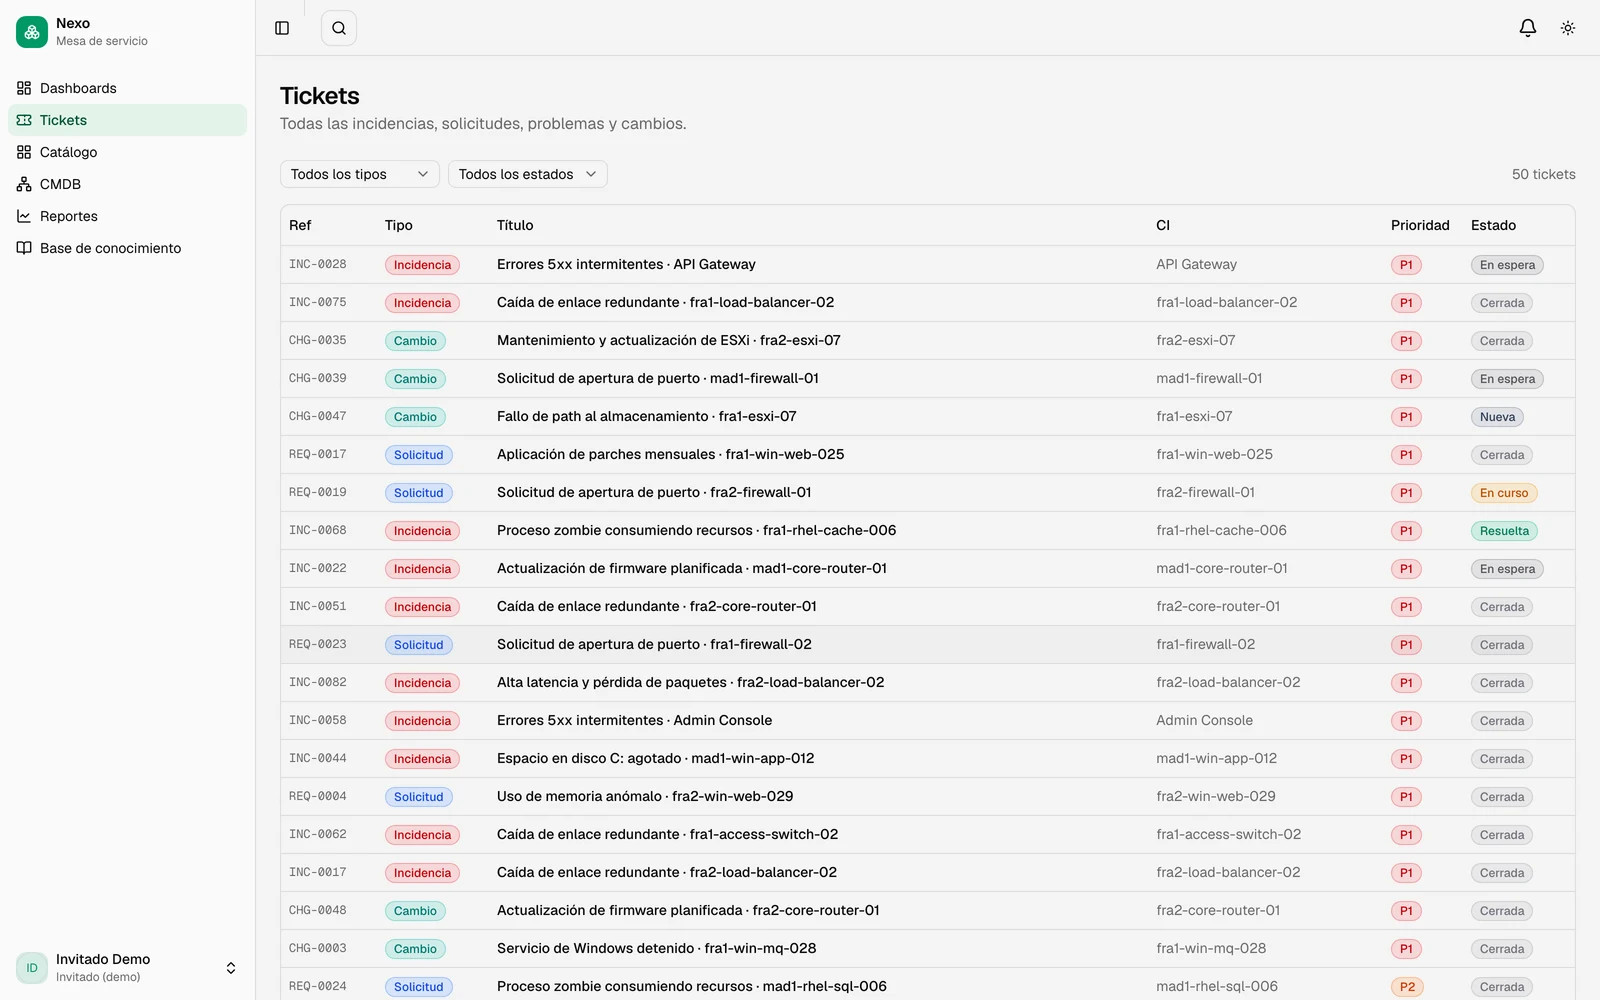The width and height of the screenshot is (1600, 1000).
Task: Open ticket CHG-0047
Action: coord(927,417)
